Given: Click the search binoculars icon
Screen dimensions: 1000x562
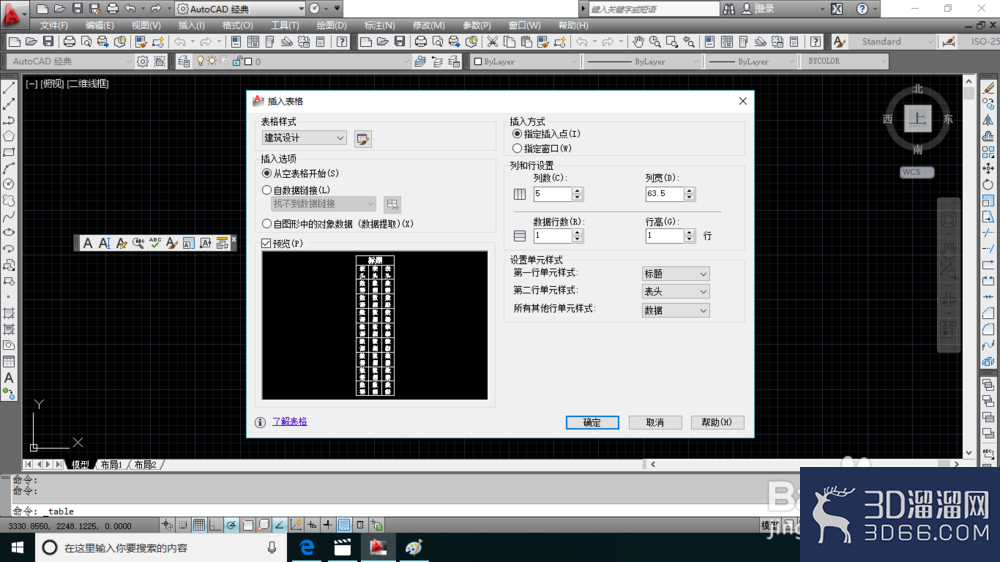Looking at the screenshot, I should (x=729, y=9).
